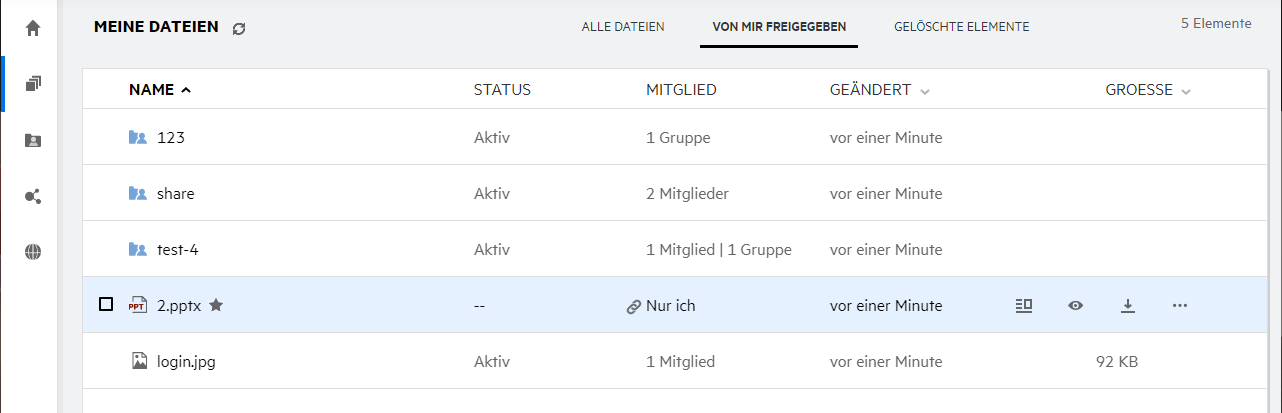Preview 2.pptx with the eye icon
The height and width of the screenshot is (413, 1282).
coord(1075,306)
